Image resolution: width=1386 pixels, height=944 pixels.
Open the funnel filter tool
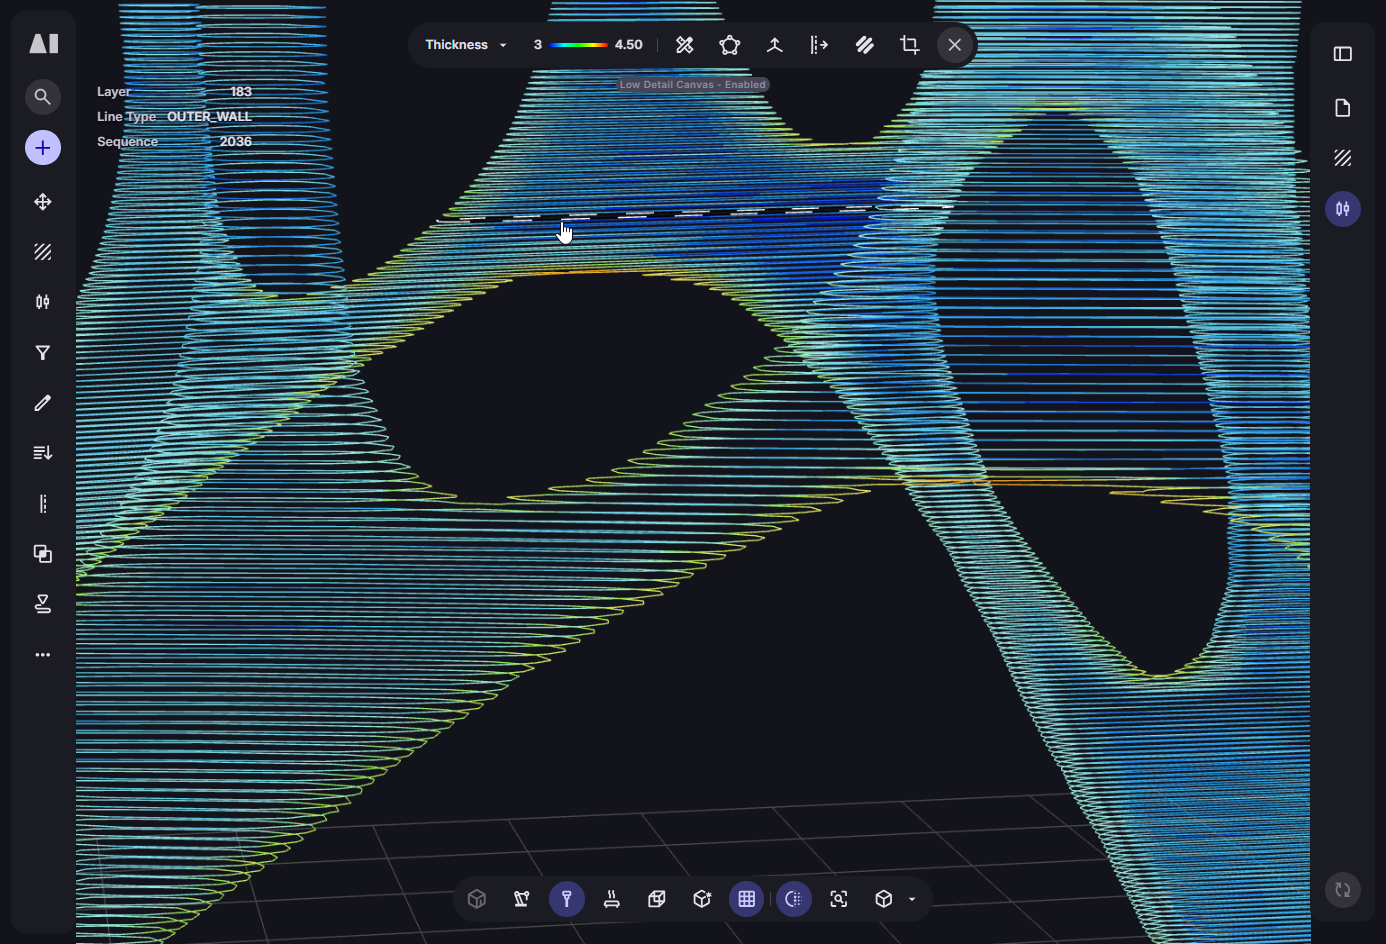pos(42,353)
